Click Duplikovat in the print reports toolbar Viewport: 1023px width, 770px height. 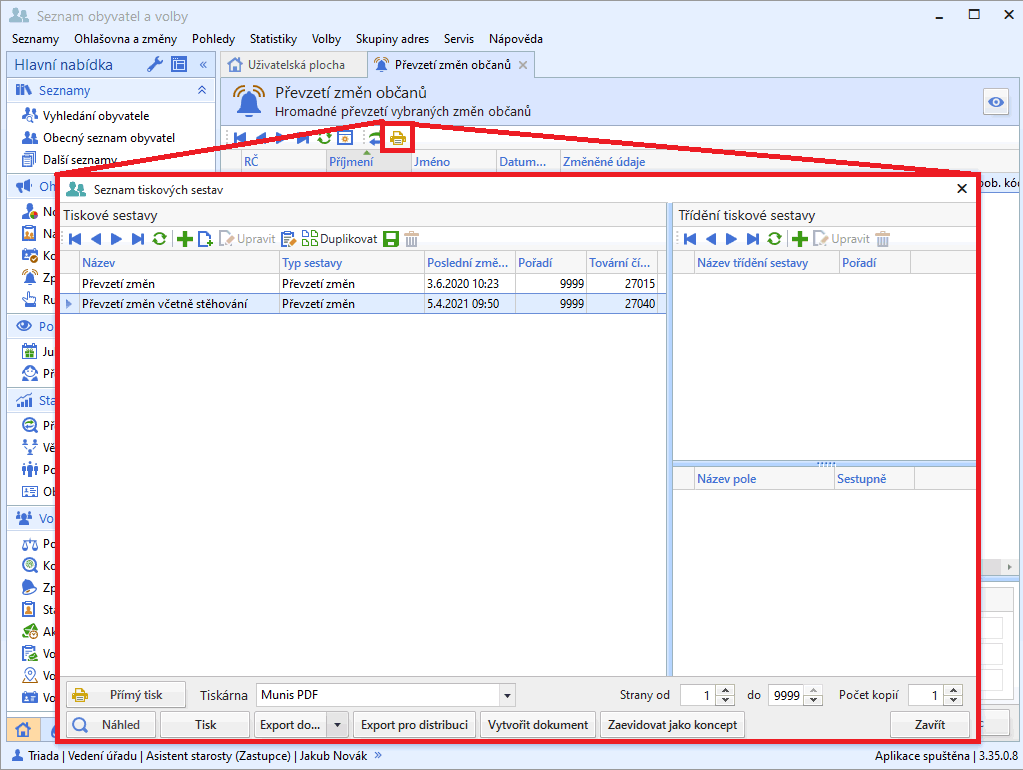tap(340, 239)
